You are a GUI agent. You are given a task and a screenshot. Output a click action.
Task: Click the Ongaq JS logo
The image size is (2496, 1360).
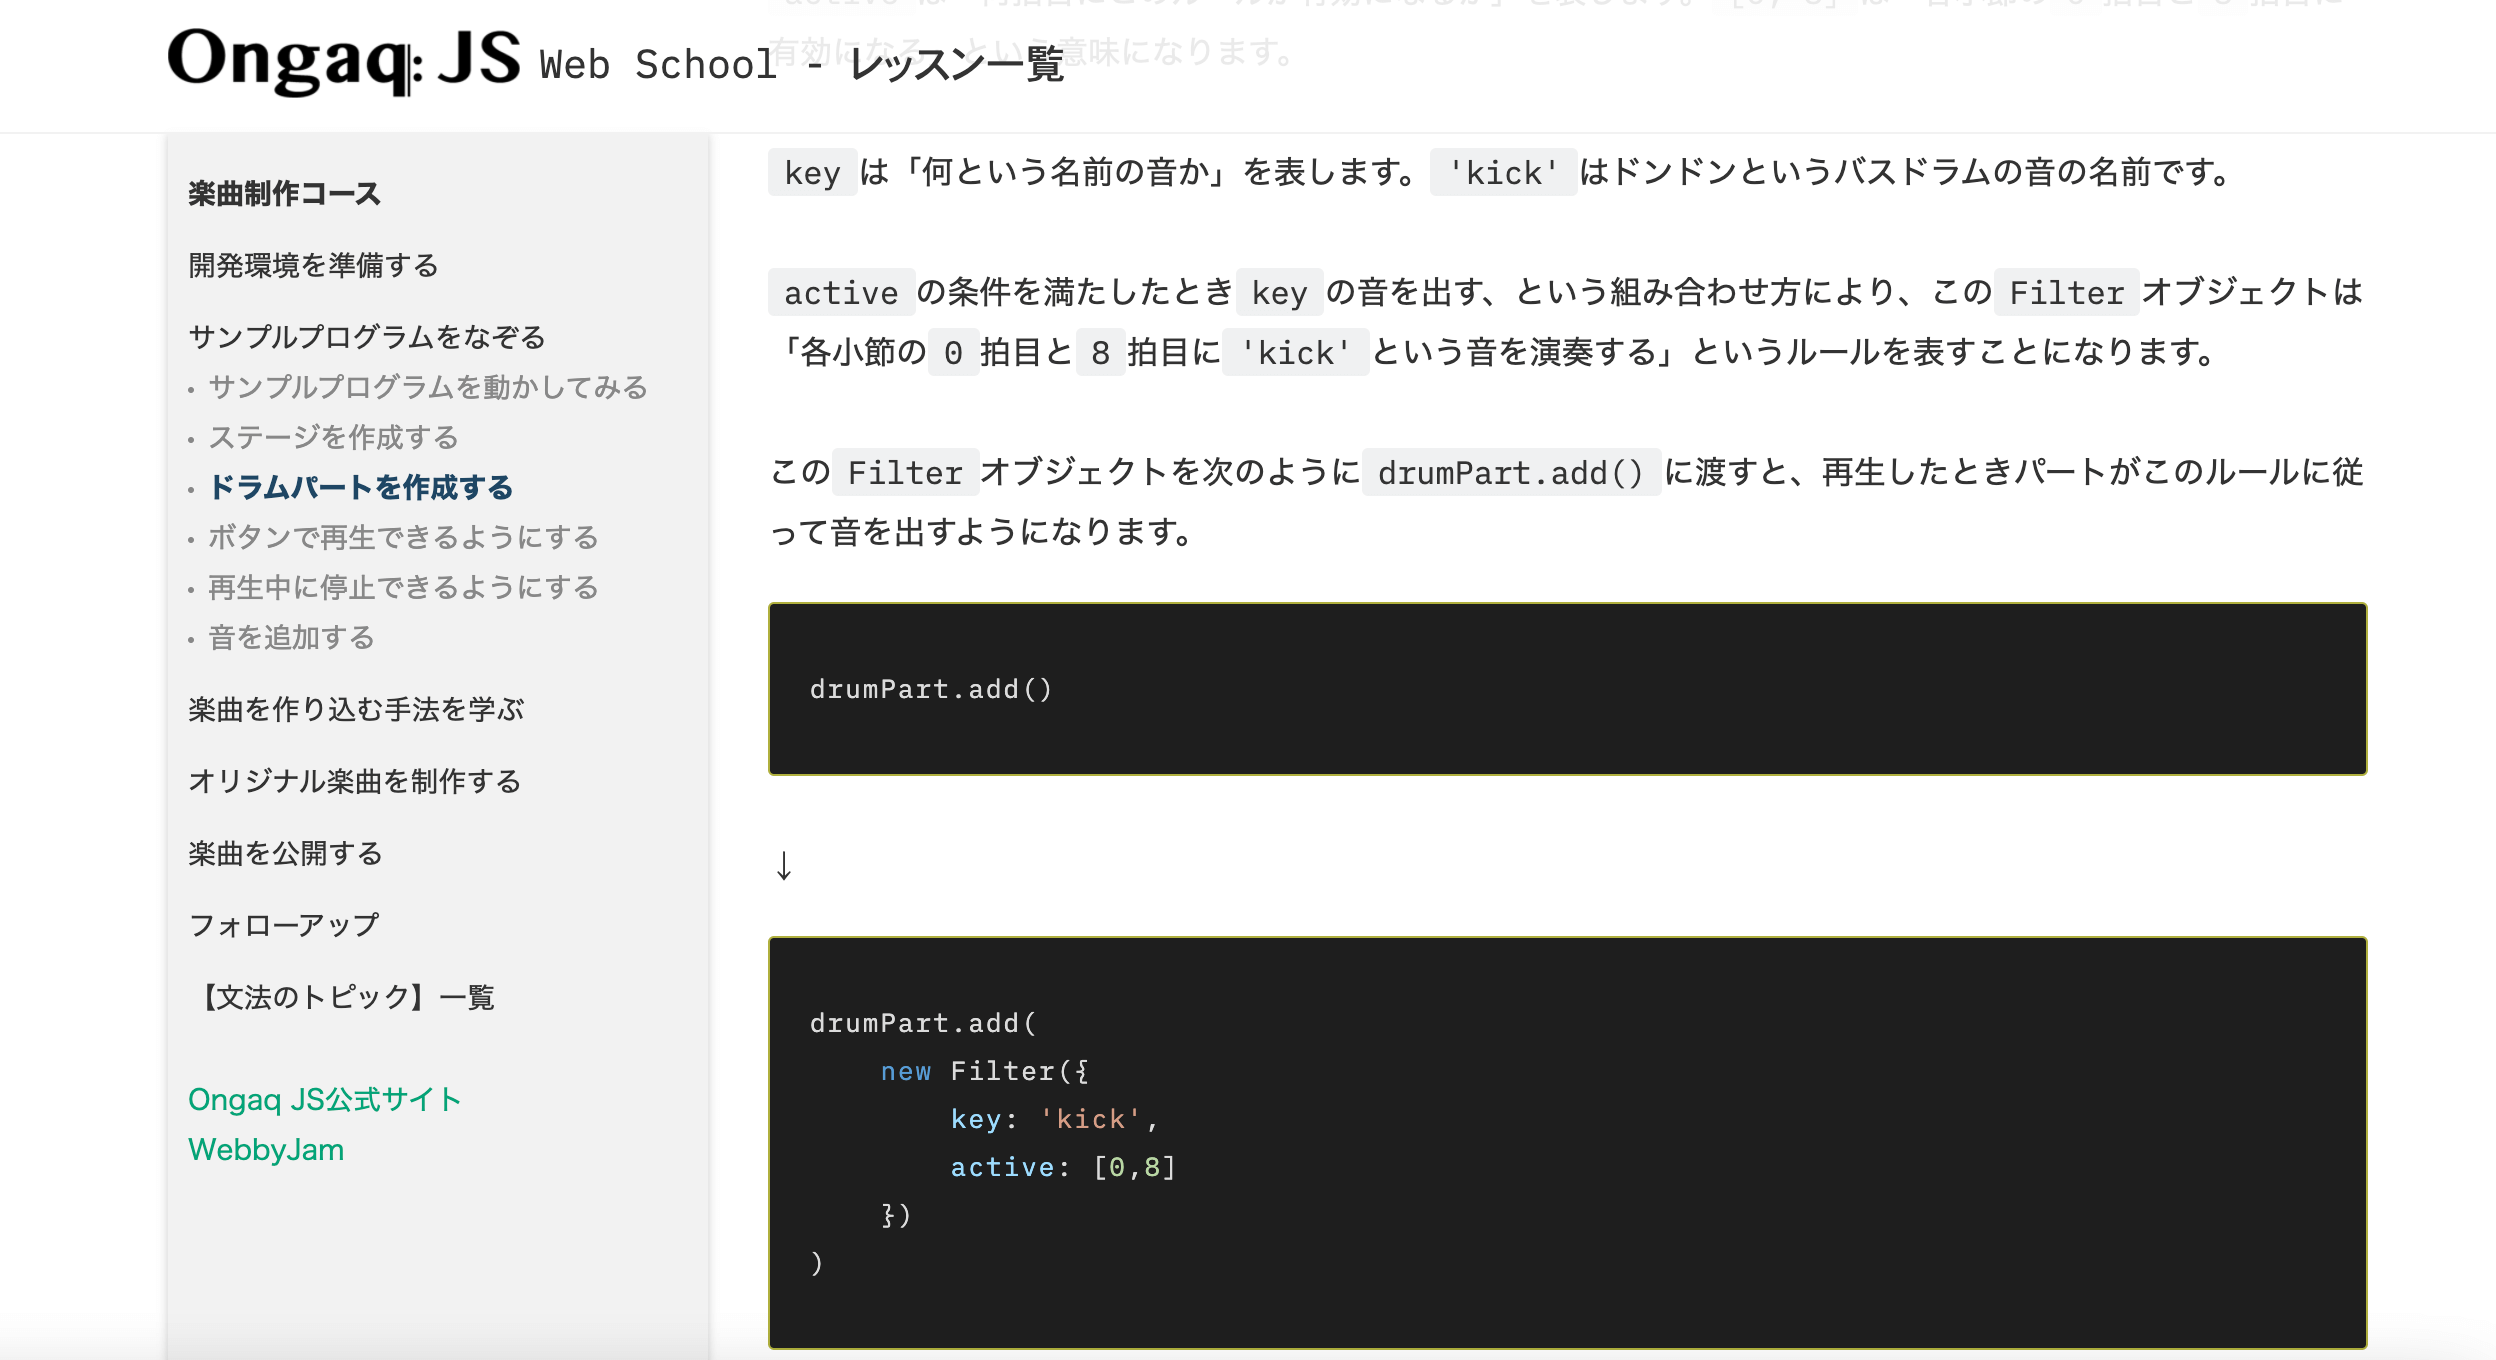click(x=344, y=60)
